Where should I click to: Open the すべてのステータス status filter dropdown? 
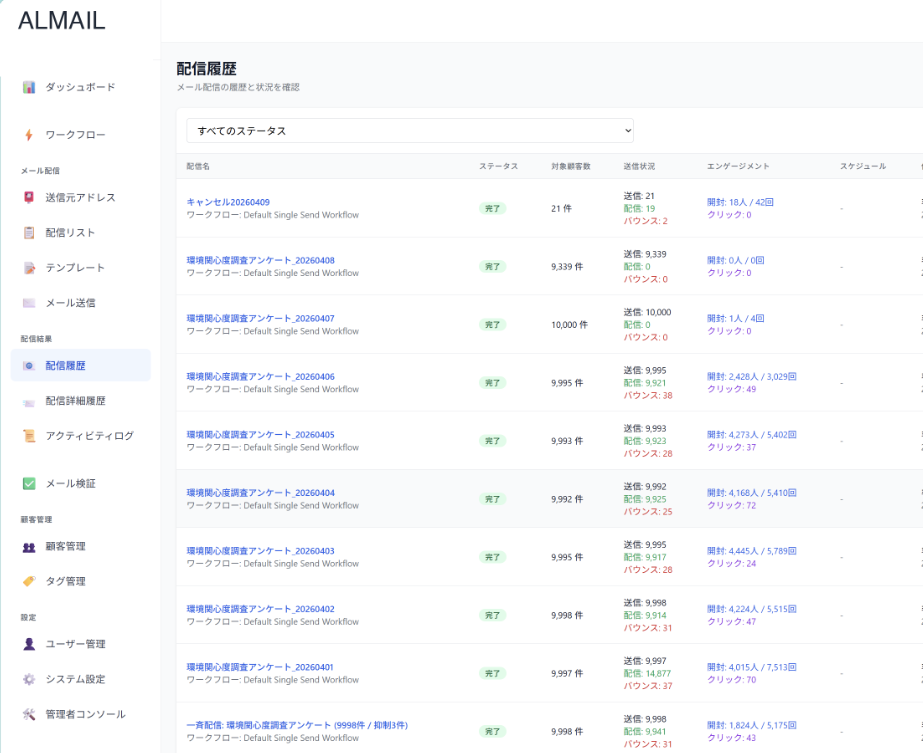(x=410, y=131)
